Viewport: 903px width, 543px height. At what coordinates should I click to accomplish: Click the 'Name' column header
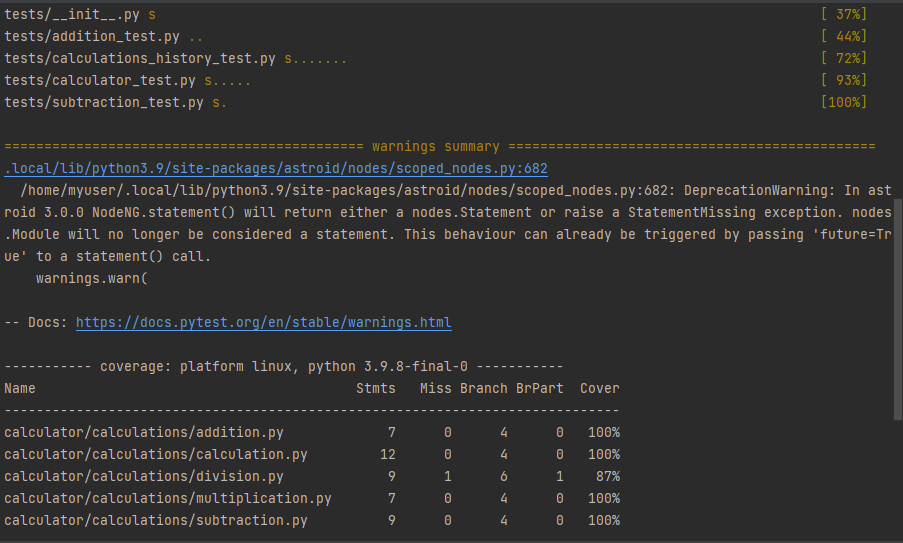tap(20, 388)
